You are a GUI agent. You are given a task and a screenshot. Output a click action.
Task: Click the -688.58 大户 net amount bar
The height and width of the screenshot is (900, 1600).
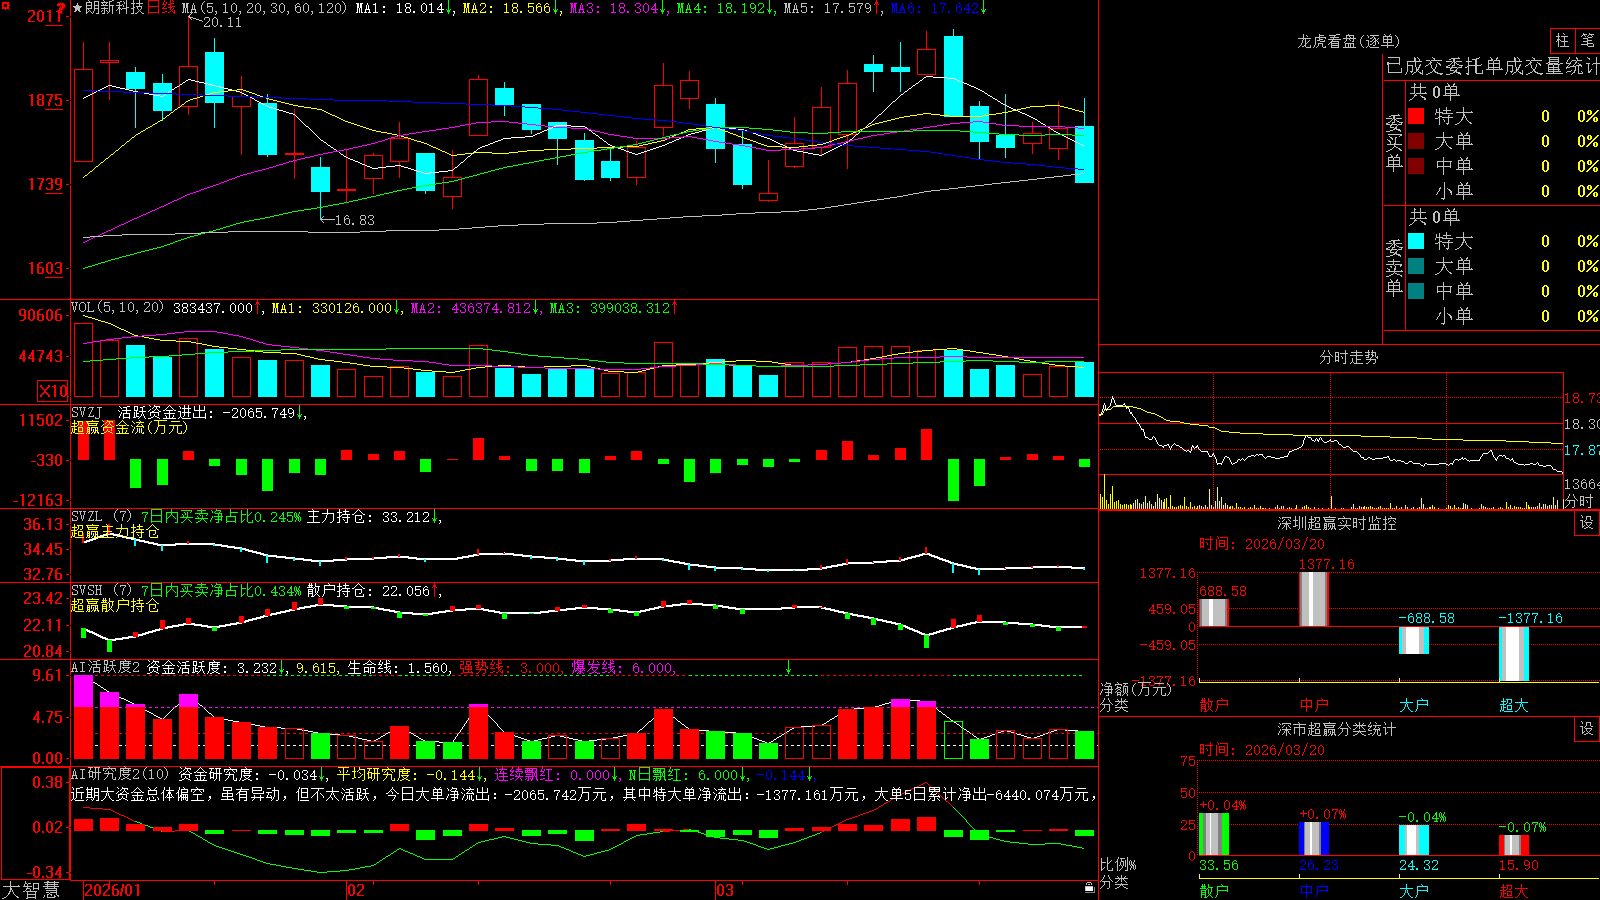(1414, 640)
